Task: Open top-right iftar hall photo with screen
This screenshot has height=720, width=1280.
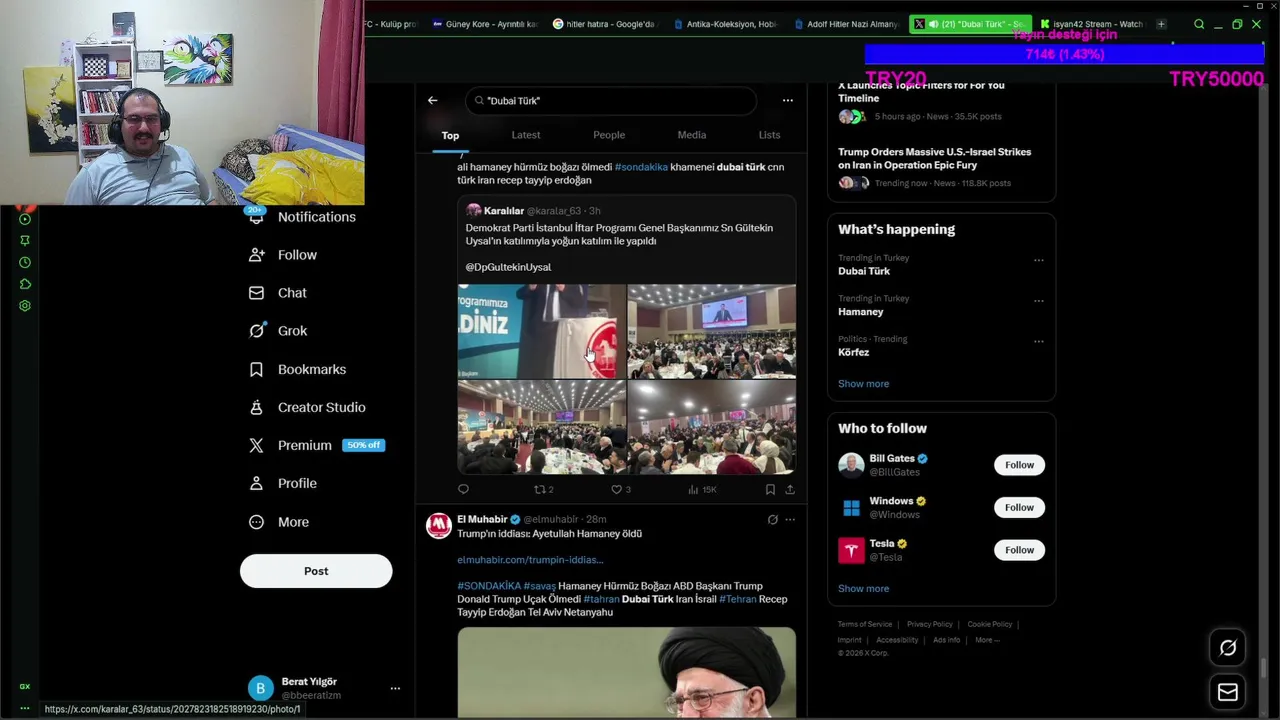Action: [711, 331]
